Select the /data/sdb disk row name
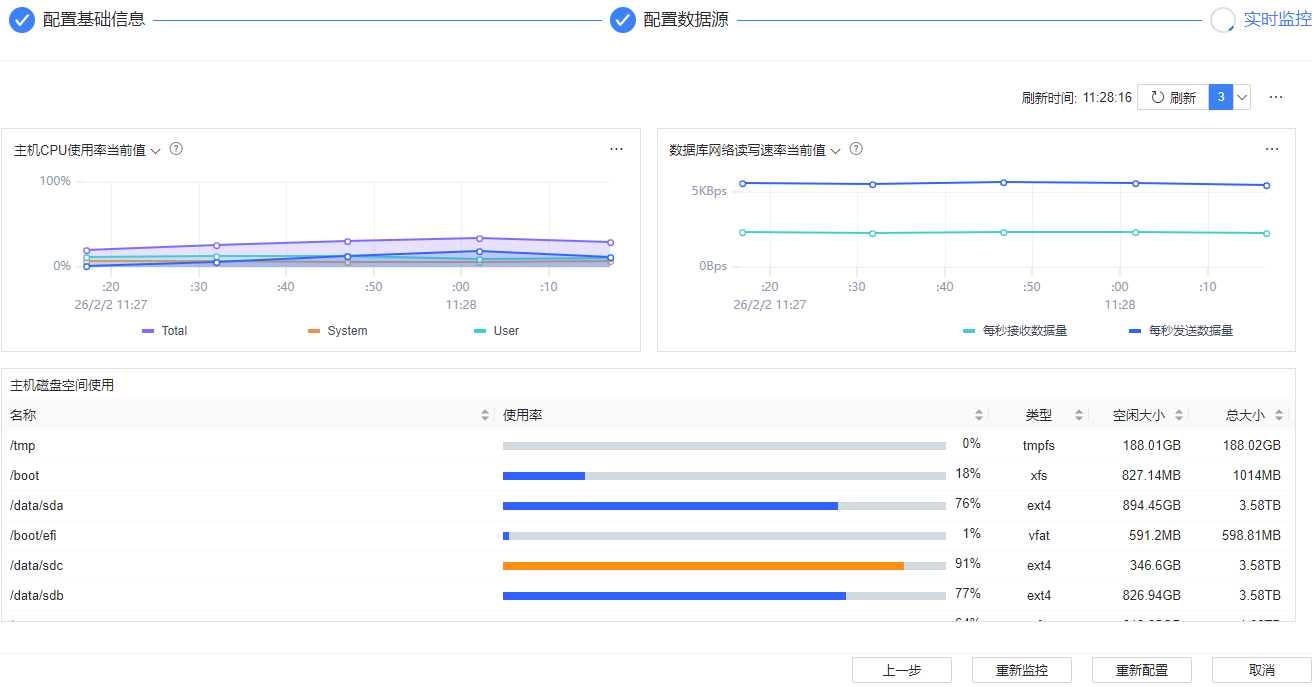 pyautogui.click(x=37, y=596)
